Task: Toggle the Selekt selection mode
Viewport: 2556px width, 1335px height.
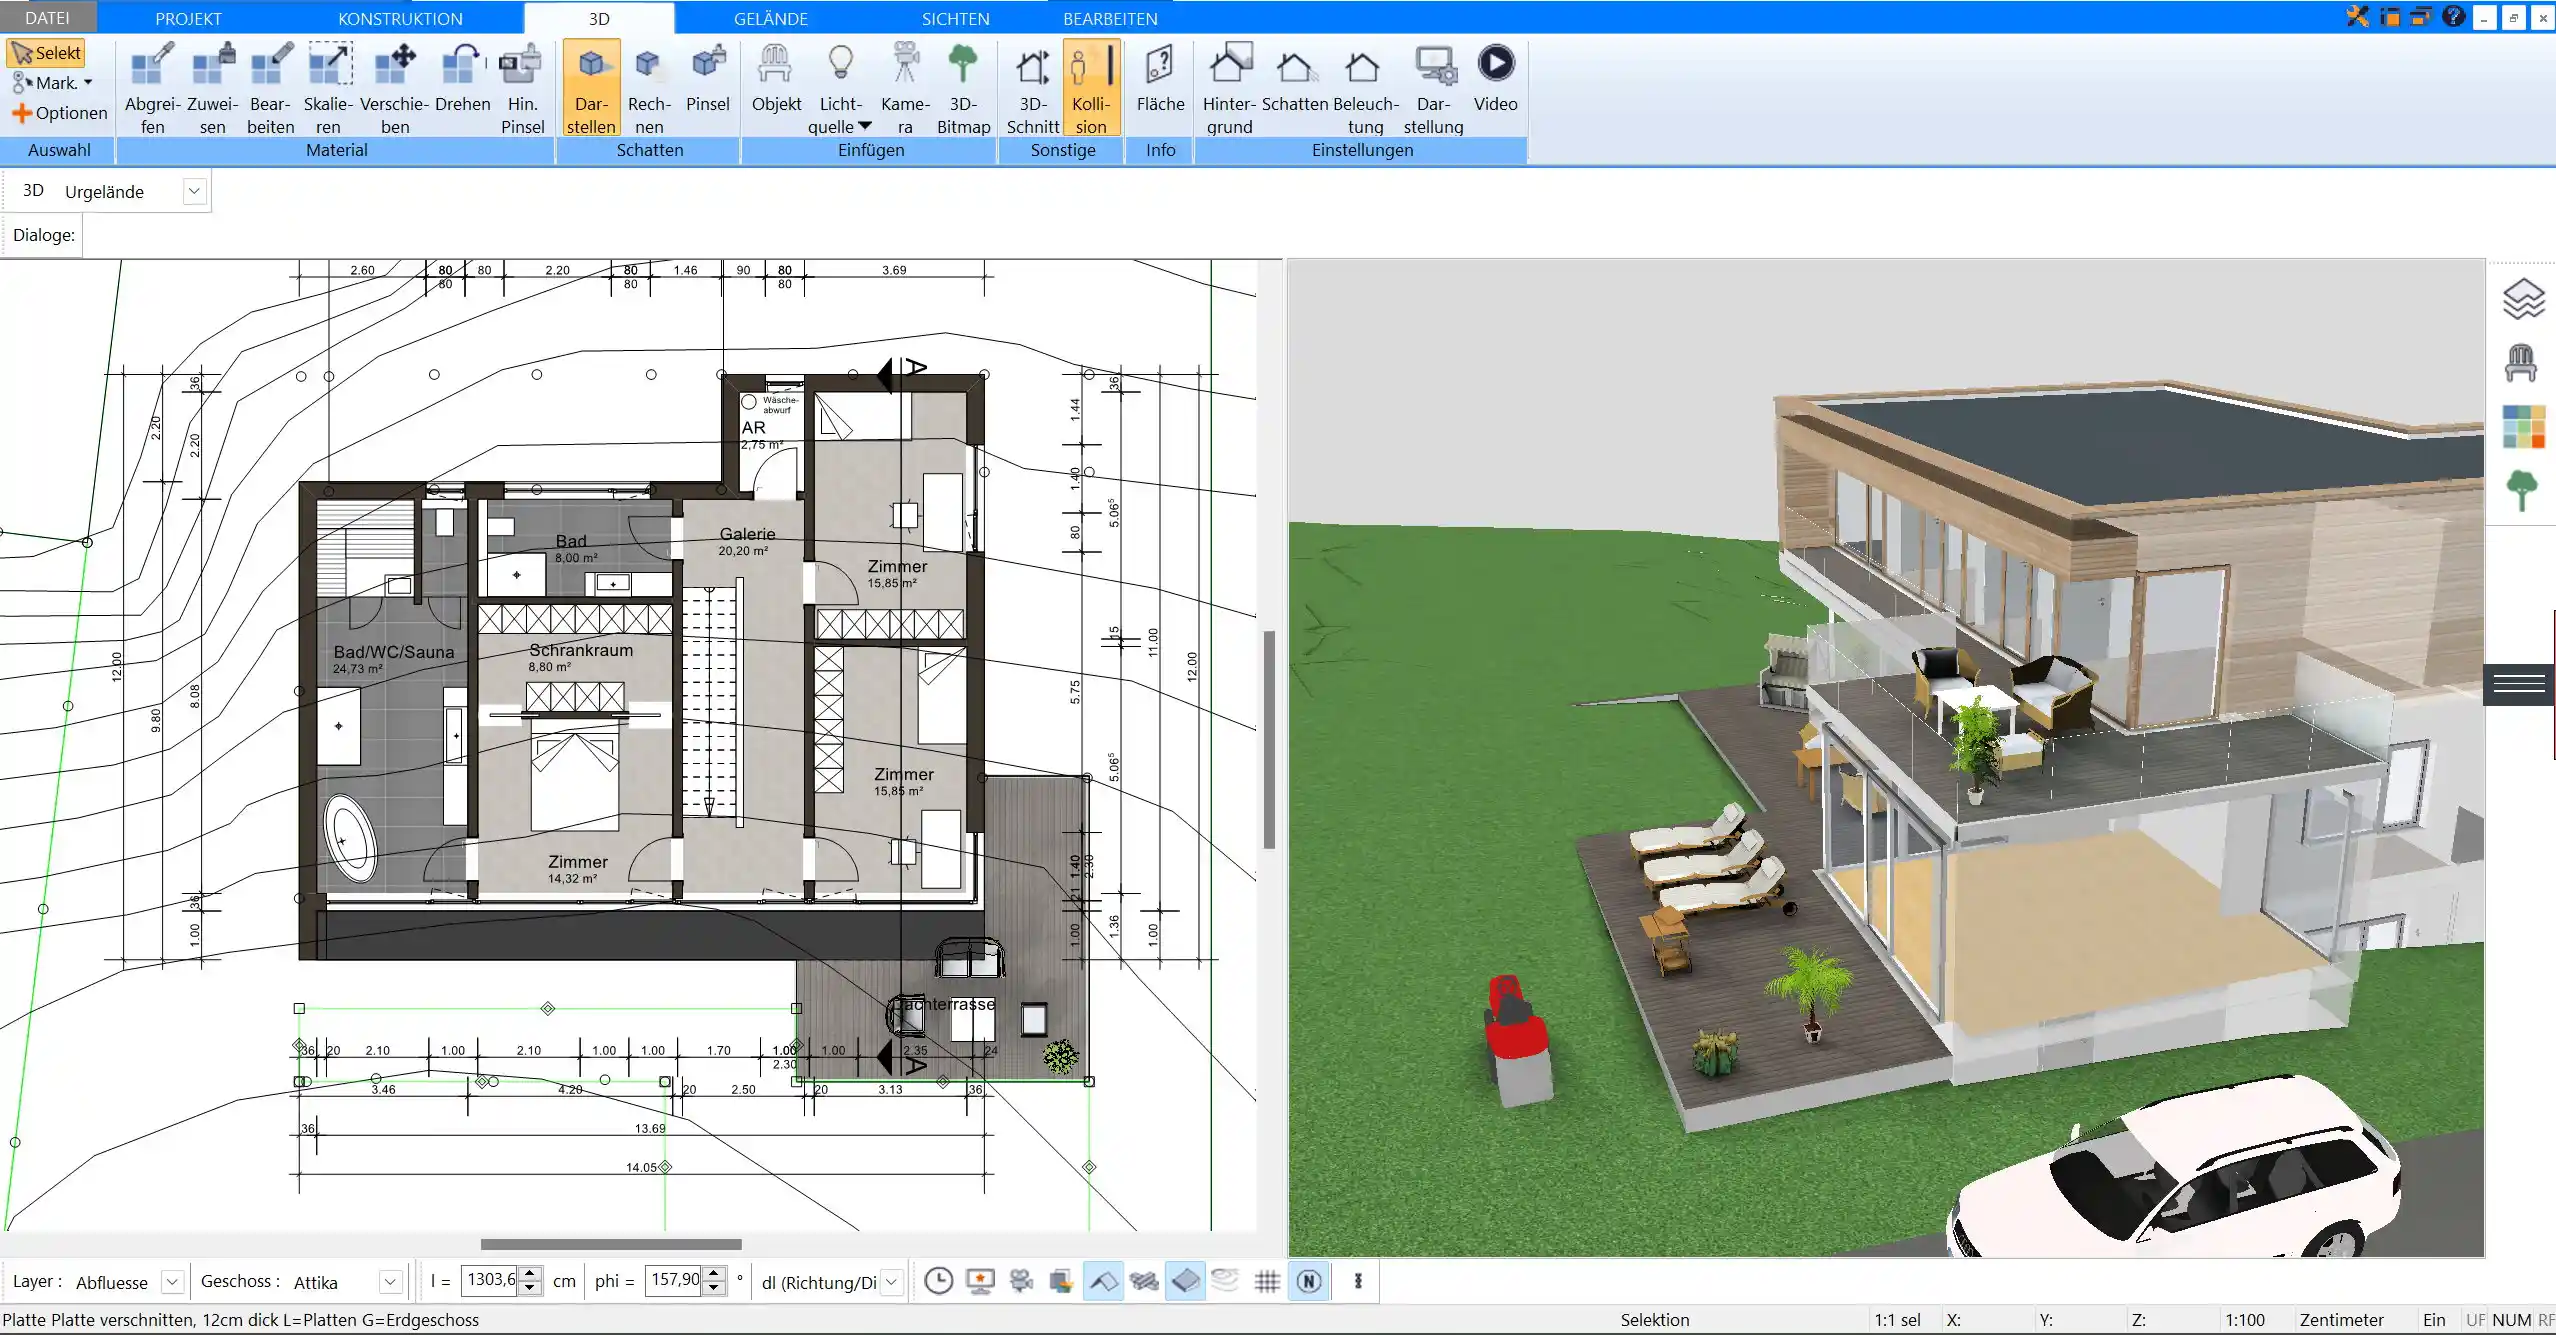Action: (x=46, y=53)
